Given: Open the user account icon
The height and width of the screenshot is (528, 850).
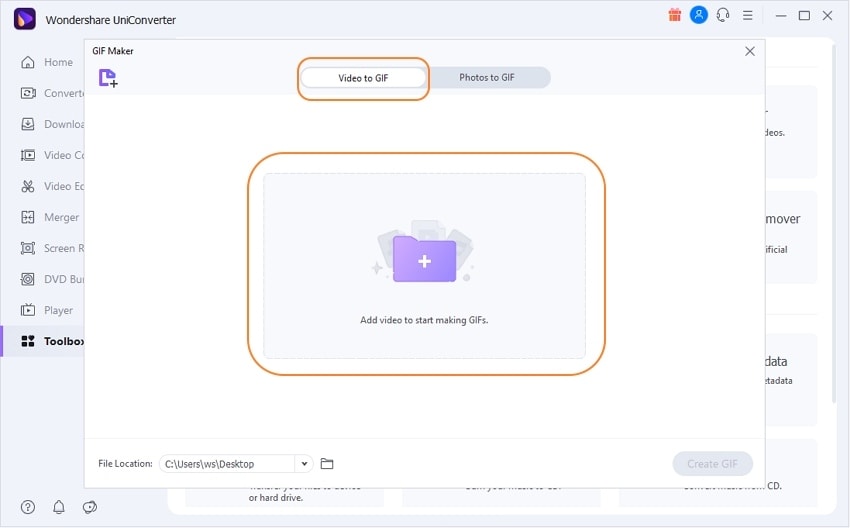Looking at the screenshot, I should click(x=699, y=15).
